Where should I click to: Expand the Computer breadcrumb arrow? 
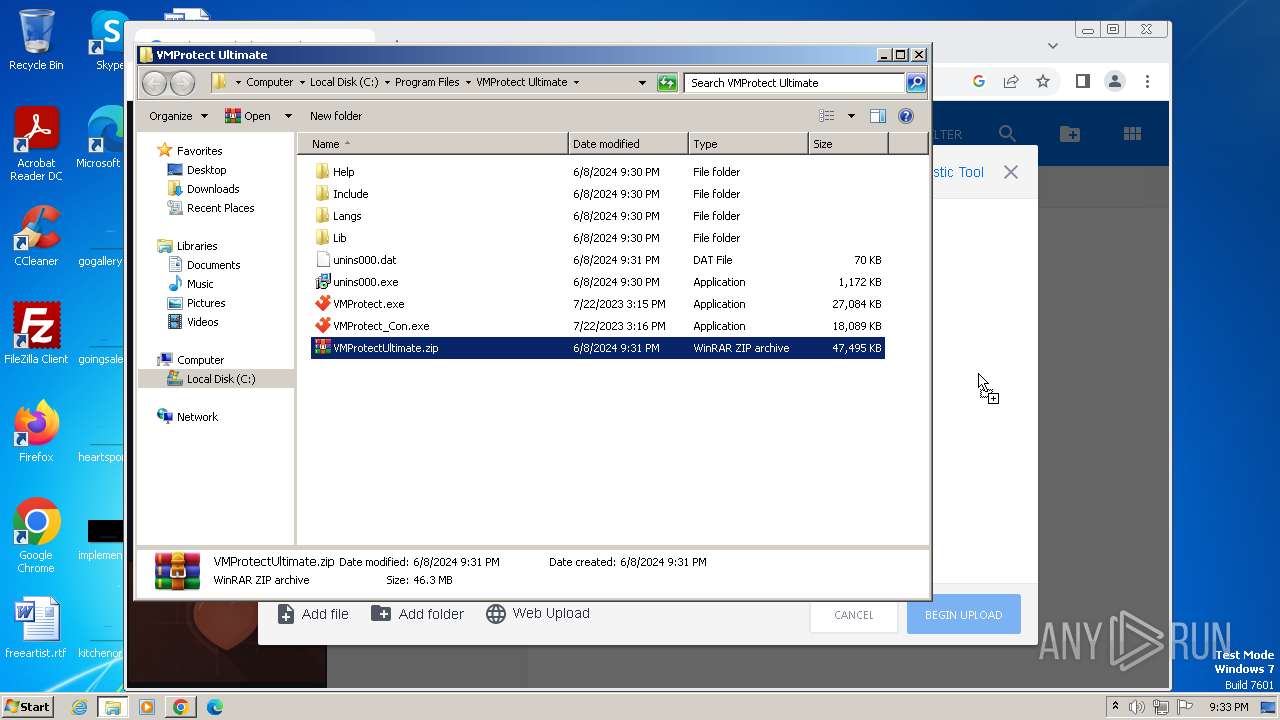coord(301,83)
